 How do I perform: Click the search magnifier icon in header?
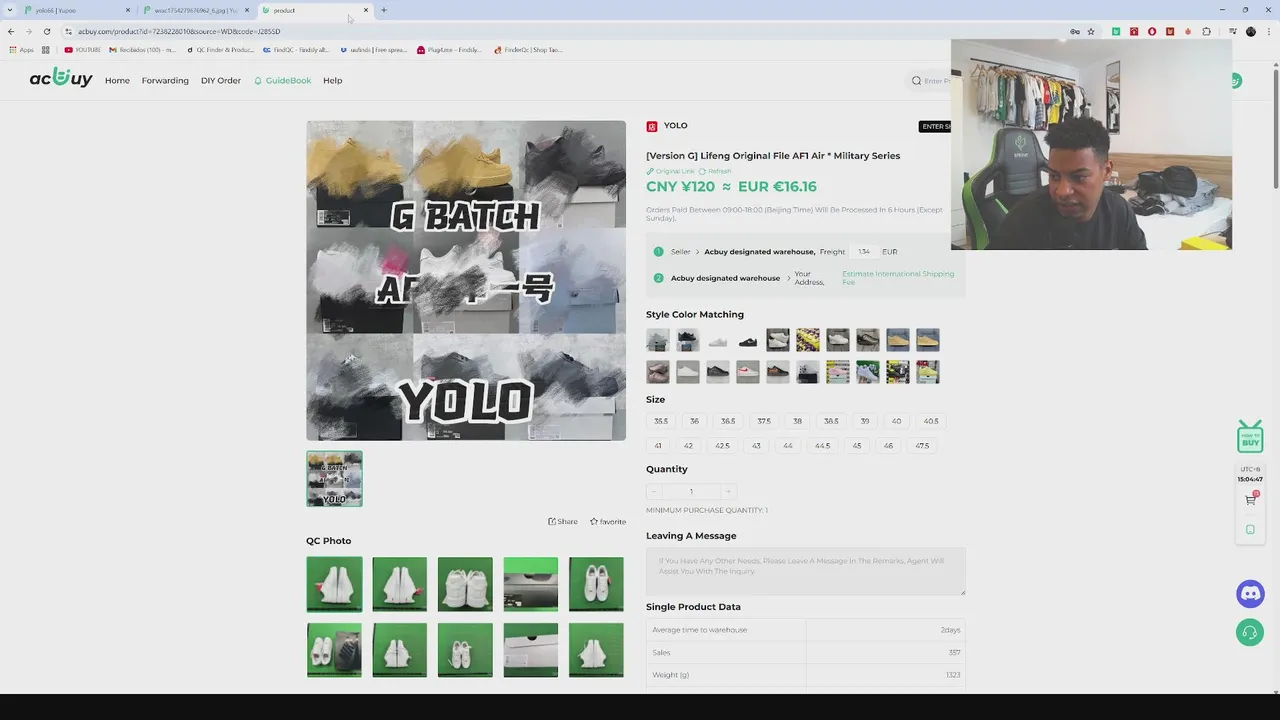[916, 81]
